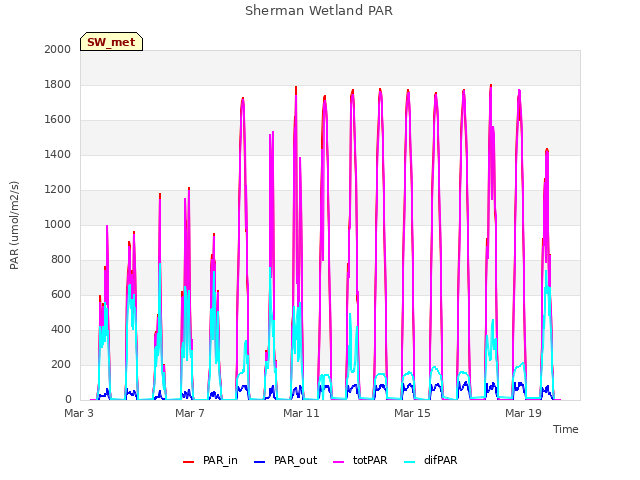This screenshot has height=480, width=640.
Task: Toggle the PAR_in legend entry
Action: (210, 460)
